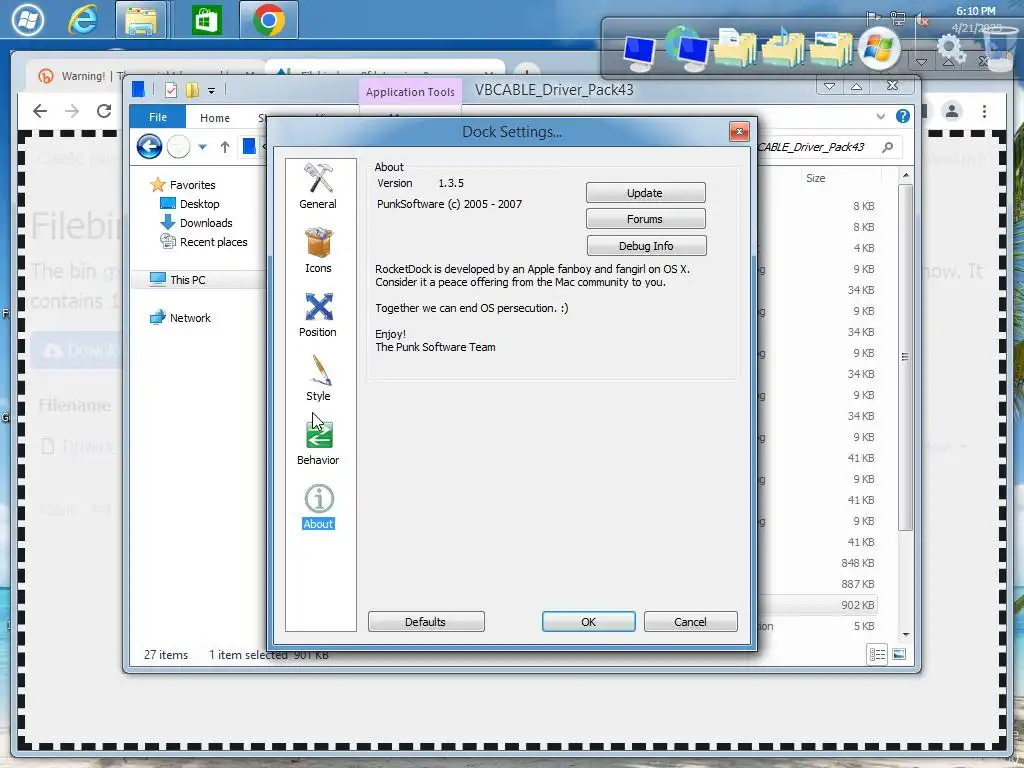The height and width of the screenshot is (768, 1024).
Task: Open the Windows Store taskbar icon
Action: (206, 20)
